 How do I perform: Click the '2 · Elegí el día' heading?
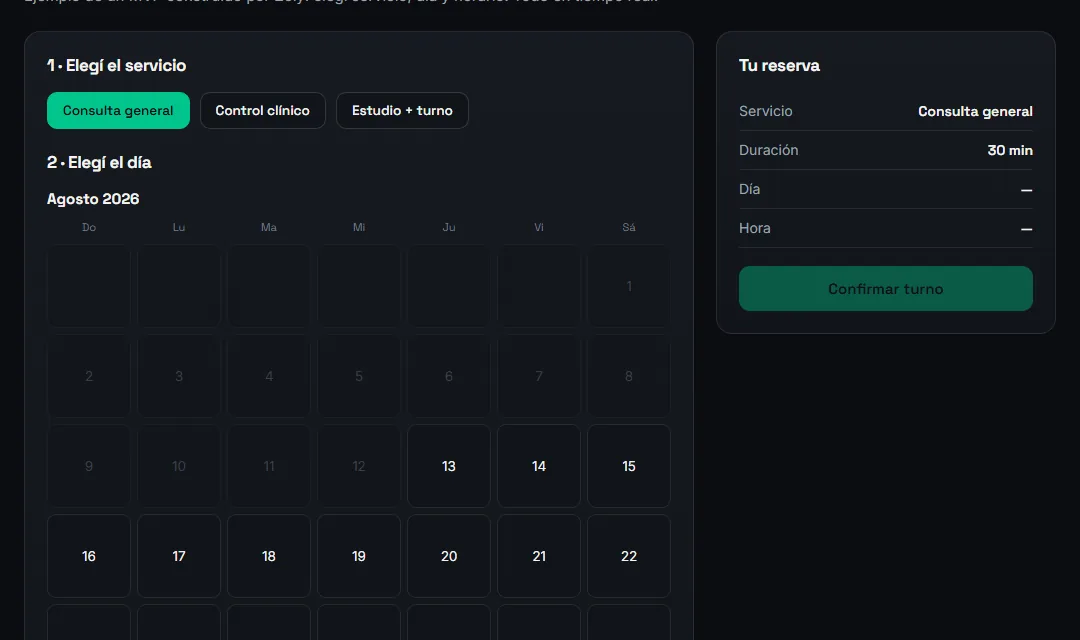(x=99, y=163)
